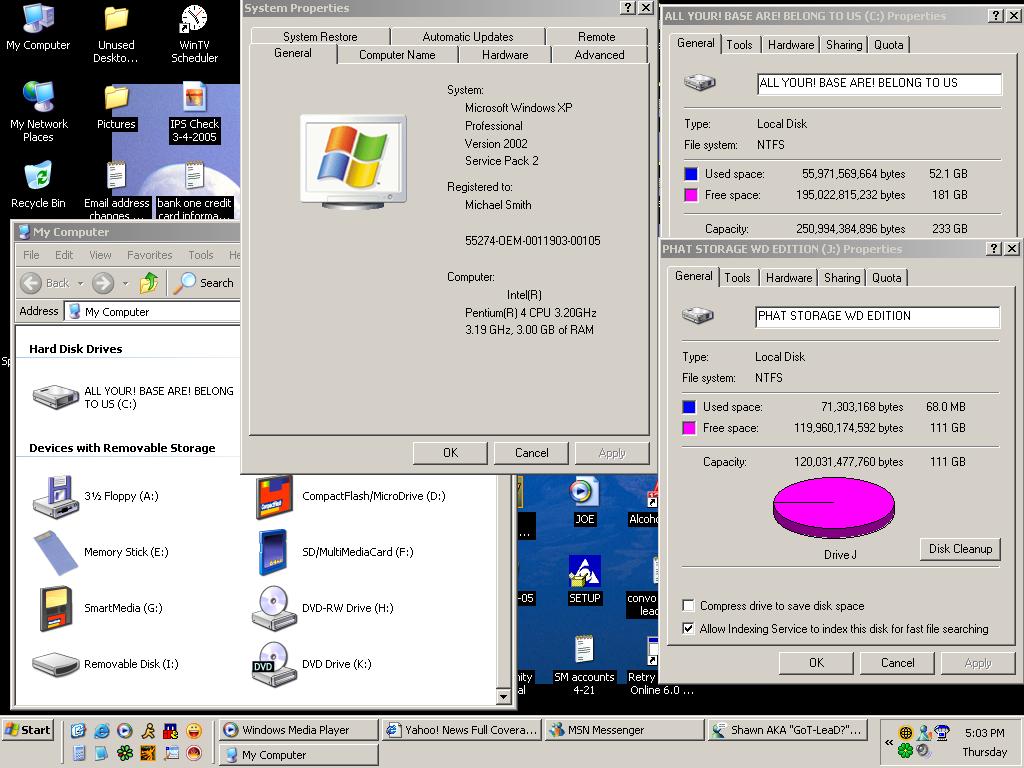Select the IPS Check 3-4-2005 desktop file
This screenshot has width=1024, height=768.
tap(194, 112)
